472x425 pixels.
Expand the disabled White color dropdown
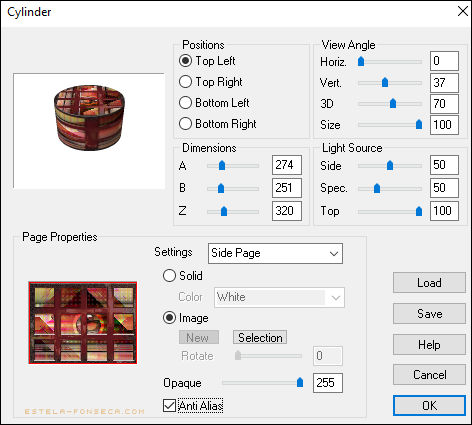click(279, 297)
